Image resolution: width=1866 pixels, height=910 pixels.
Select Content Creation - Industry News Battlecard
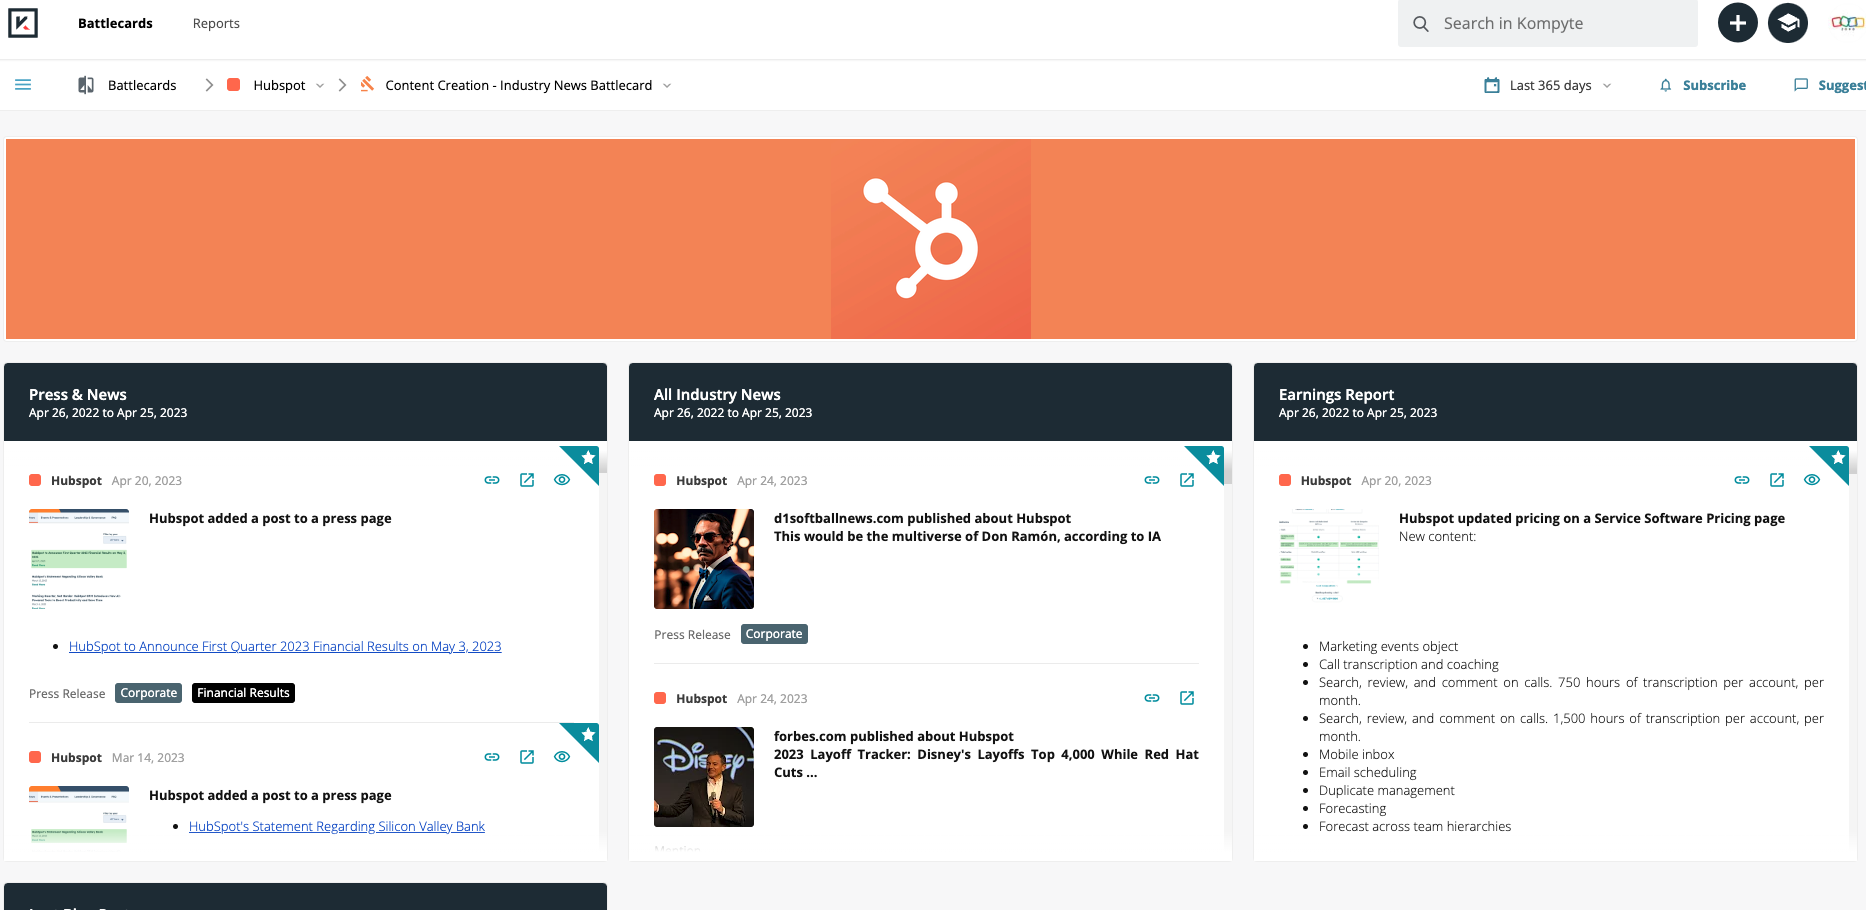point(518,85)
